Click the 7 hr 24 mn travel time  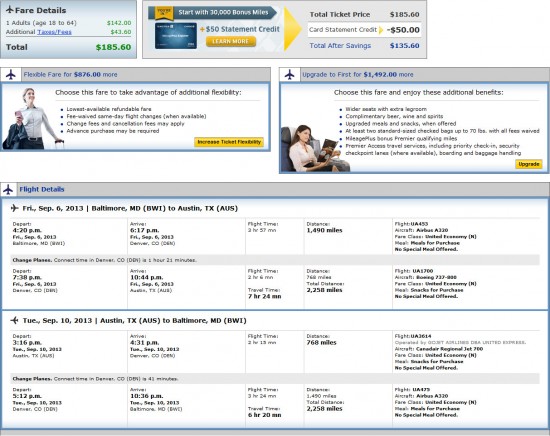coord(264,296)
